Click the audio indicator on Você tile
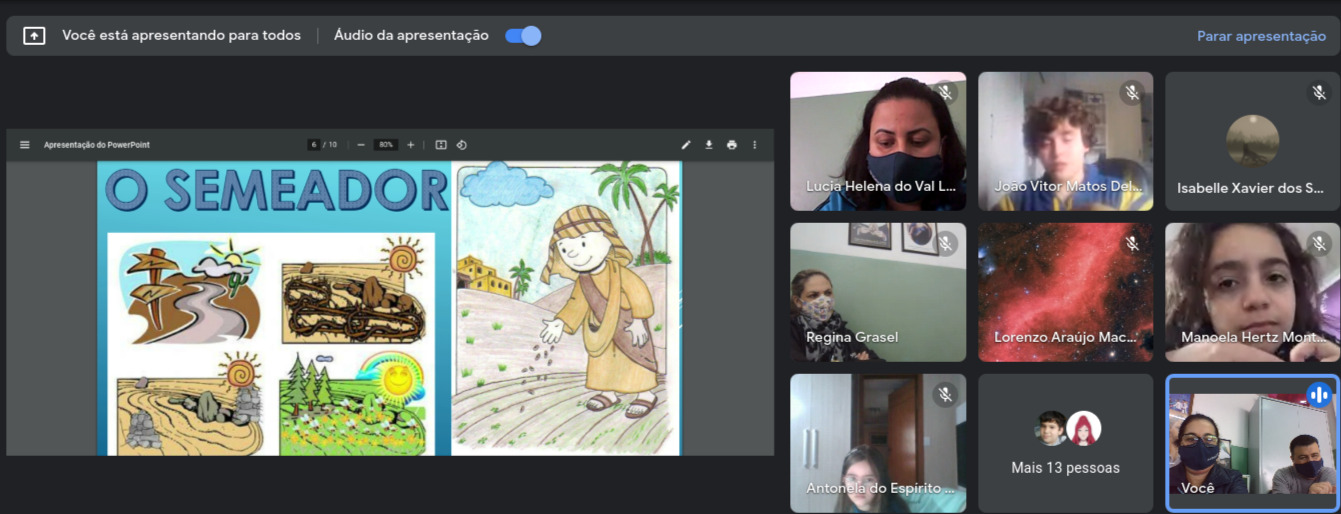The width and height of the screenshot is (1341, 514). pos(1318,394)
